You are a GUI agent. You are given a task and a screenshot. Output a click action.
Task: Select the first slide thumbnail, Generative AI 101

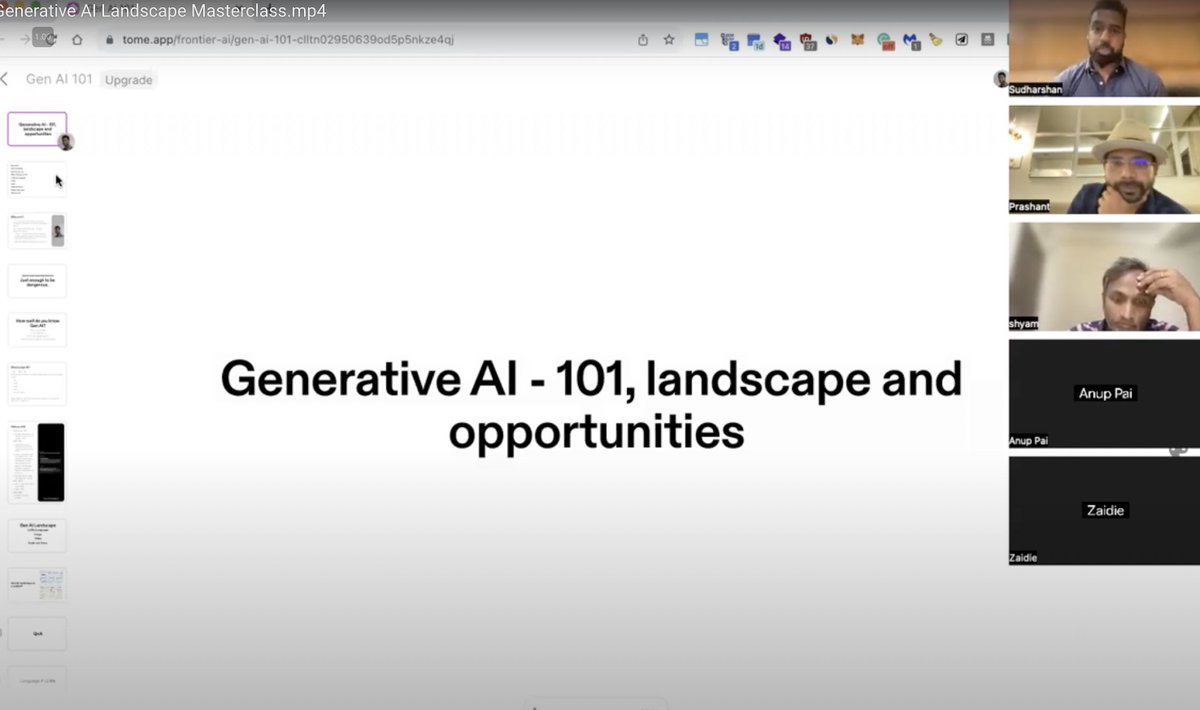pos(37,129)
